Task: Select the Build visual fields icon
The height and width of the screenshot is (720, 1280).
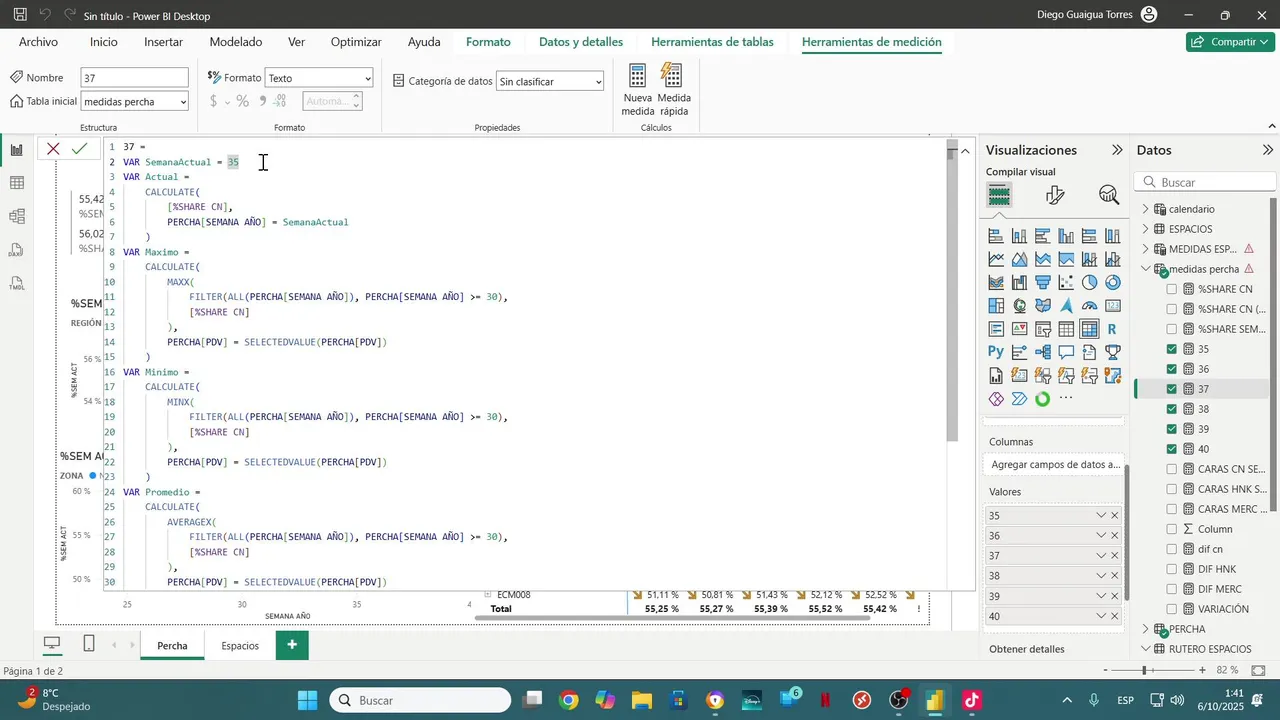Action: click(999, 195)
